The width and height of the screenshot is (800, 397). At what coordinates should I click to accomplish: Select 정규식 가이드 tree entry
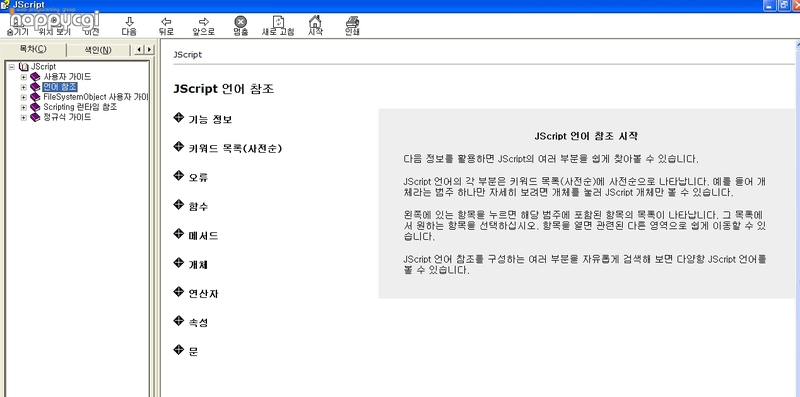coord(67,117)
